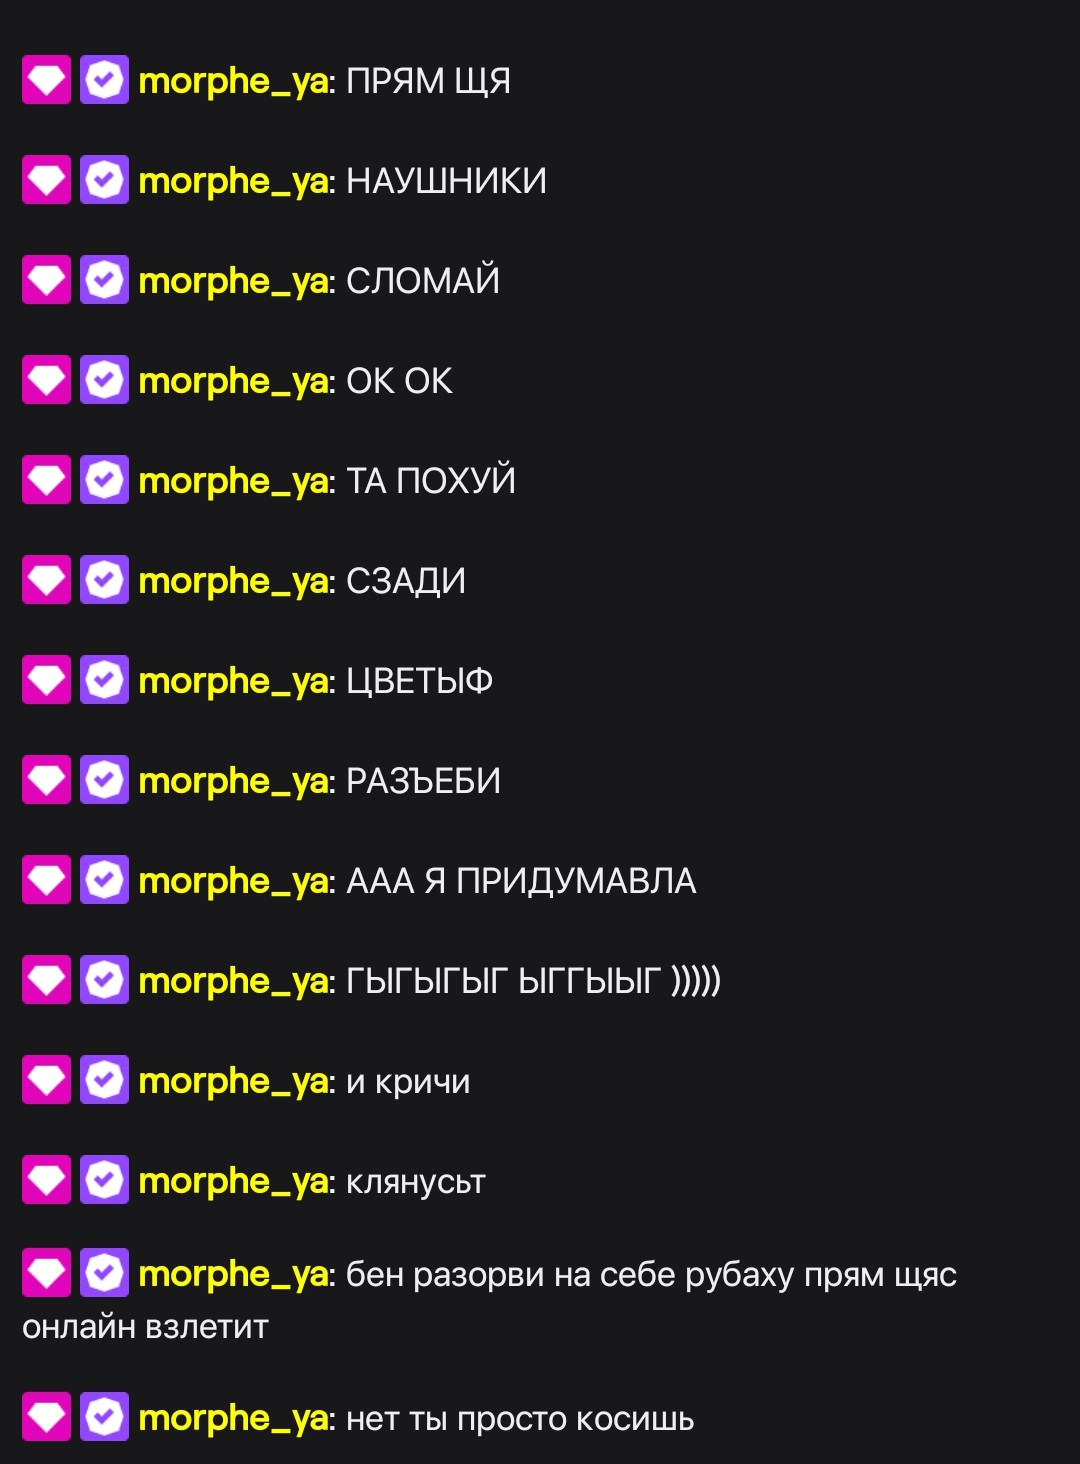The height and width of the screenshot is (1464, 1080).
Task: Click the message text "ААА Я ПРИДУМАВЛА"
Action: pos(521,881)
